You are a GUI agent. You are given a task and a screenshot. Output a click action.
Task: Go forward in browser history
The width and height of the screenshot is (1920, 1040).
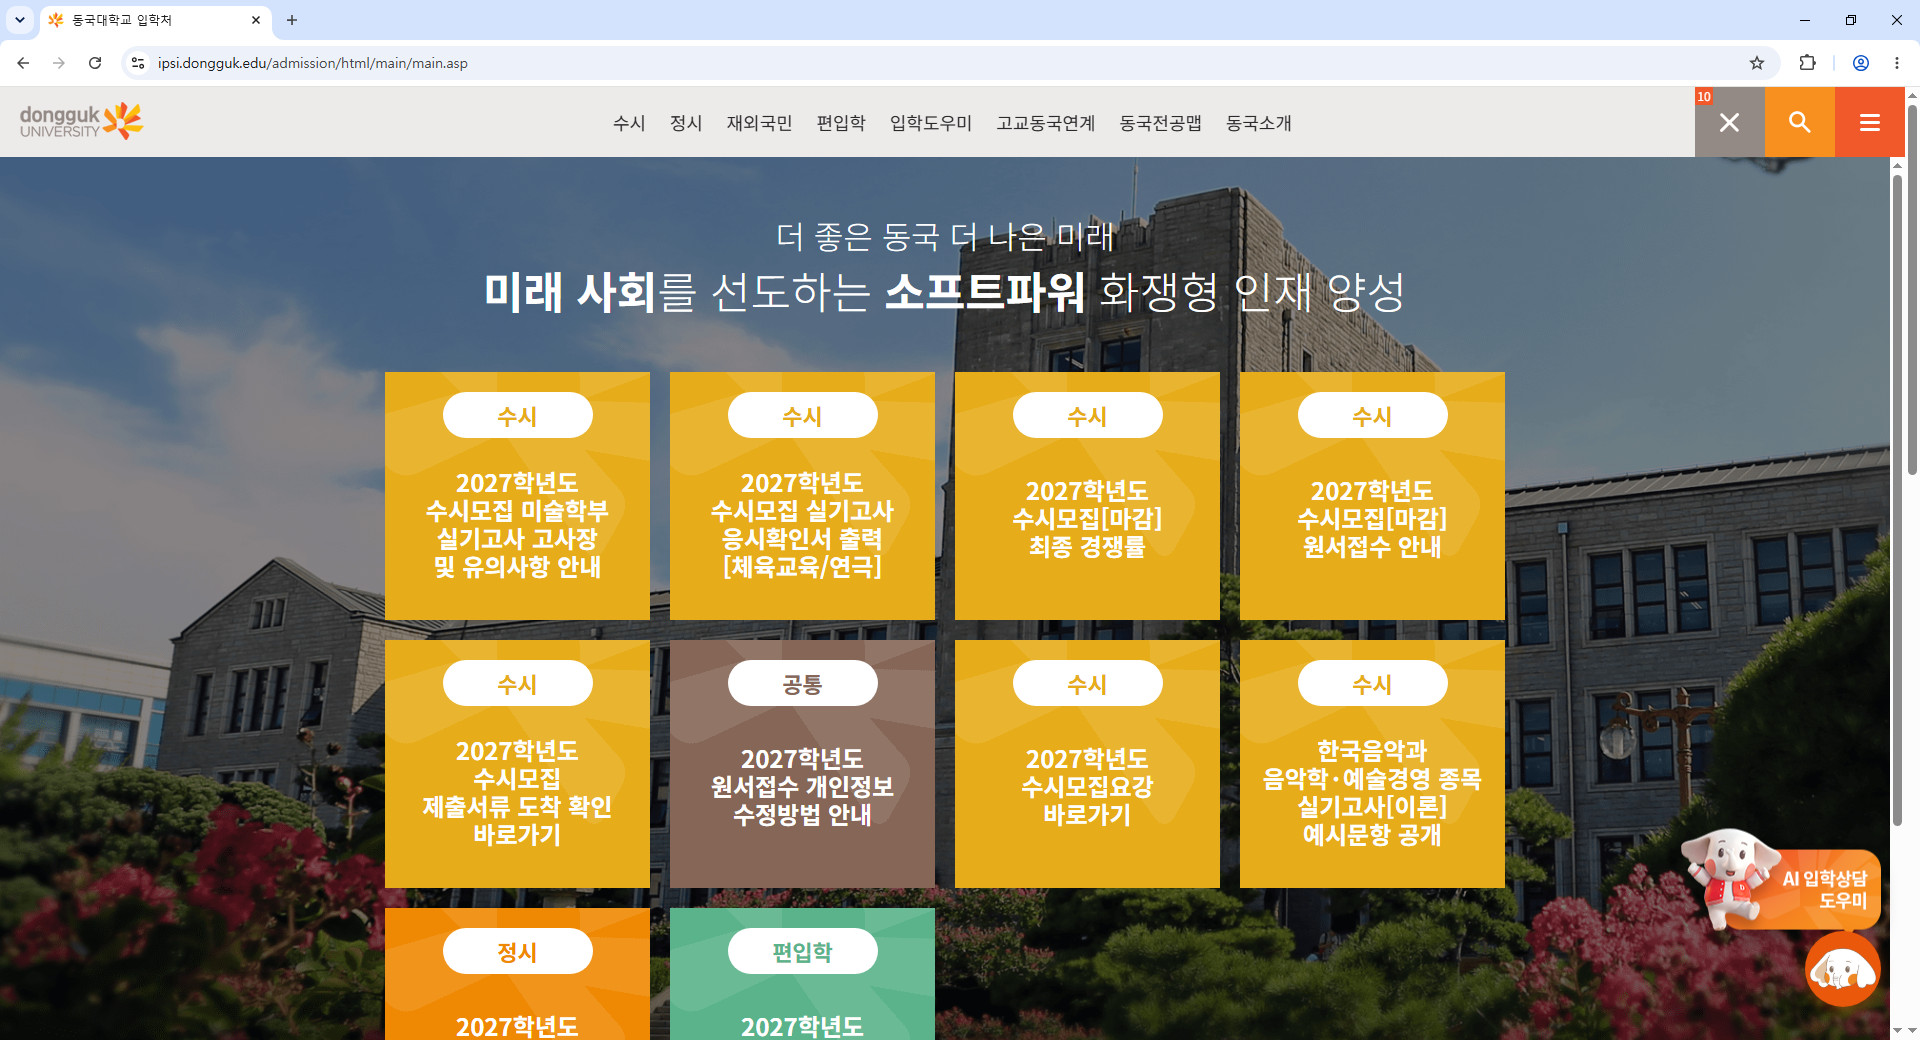[59, 63]
